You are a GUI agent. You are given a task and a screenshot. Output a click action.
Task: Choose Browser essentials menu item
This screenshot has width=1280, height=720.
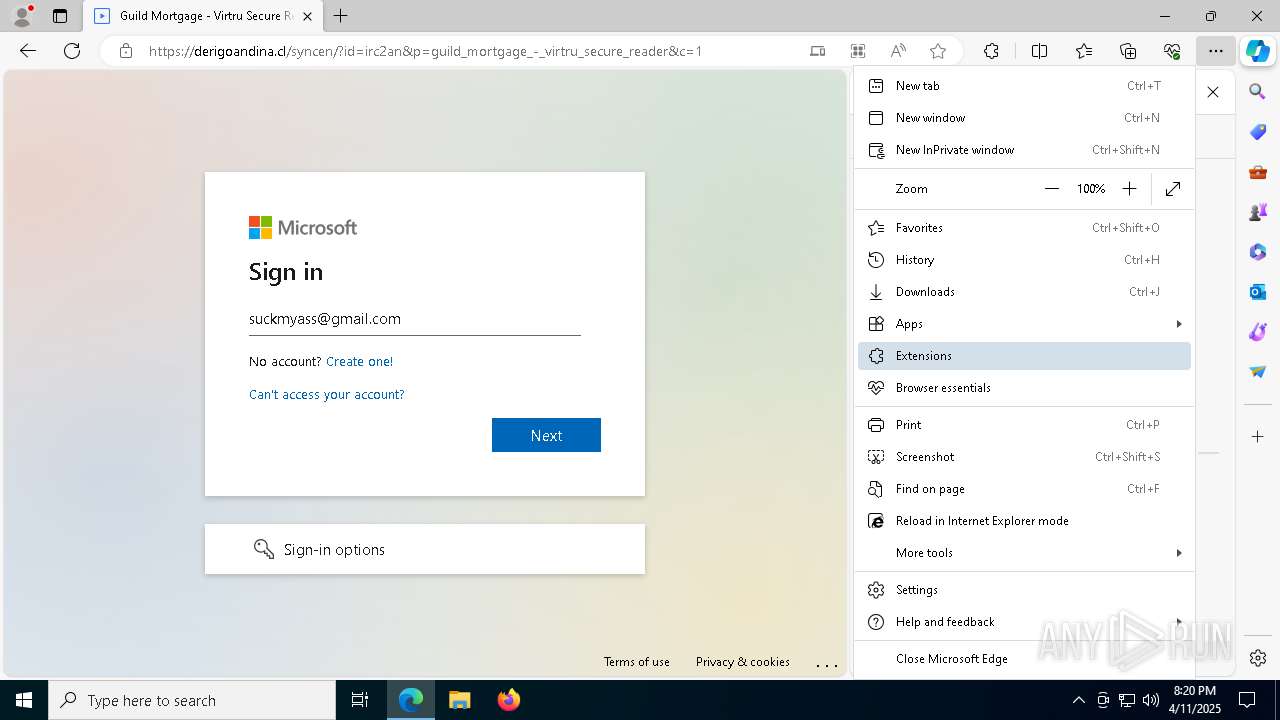pos(1024,388)
